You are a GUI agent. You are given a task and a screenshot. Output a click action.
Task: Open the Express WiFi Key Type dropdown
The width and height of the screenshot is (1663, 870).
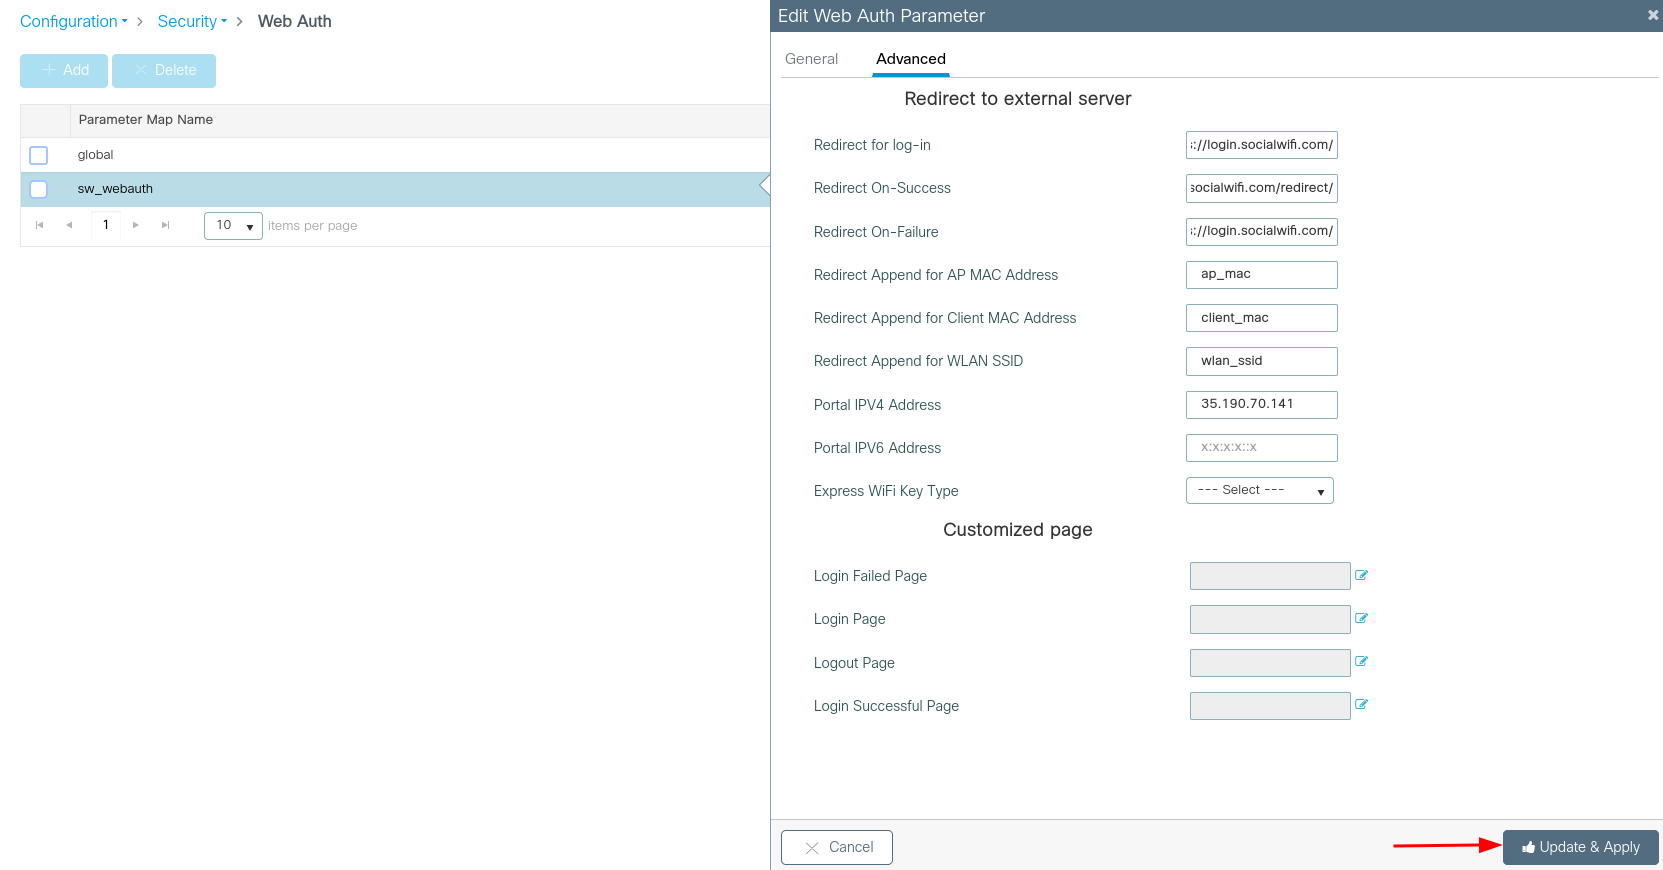click(1259, 490)
